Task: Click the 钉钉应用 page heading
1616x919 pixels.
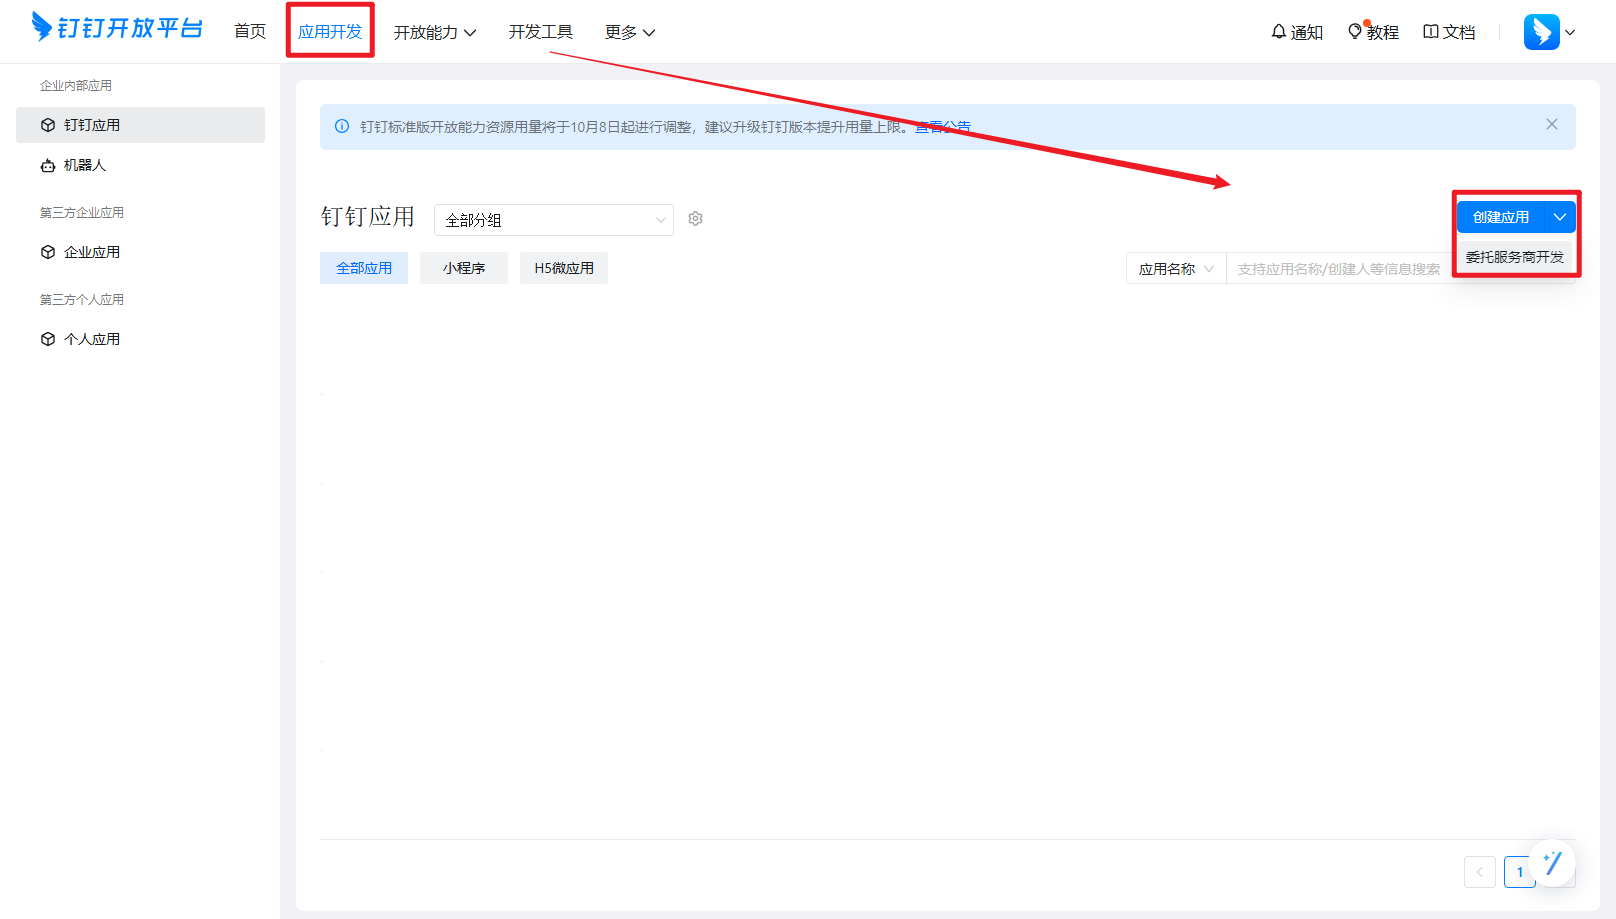Action: pyautogui.click(x=368, y=217)
